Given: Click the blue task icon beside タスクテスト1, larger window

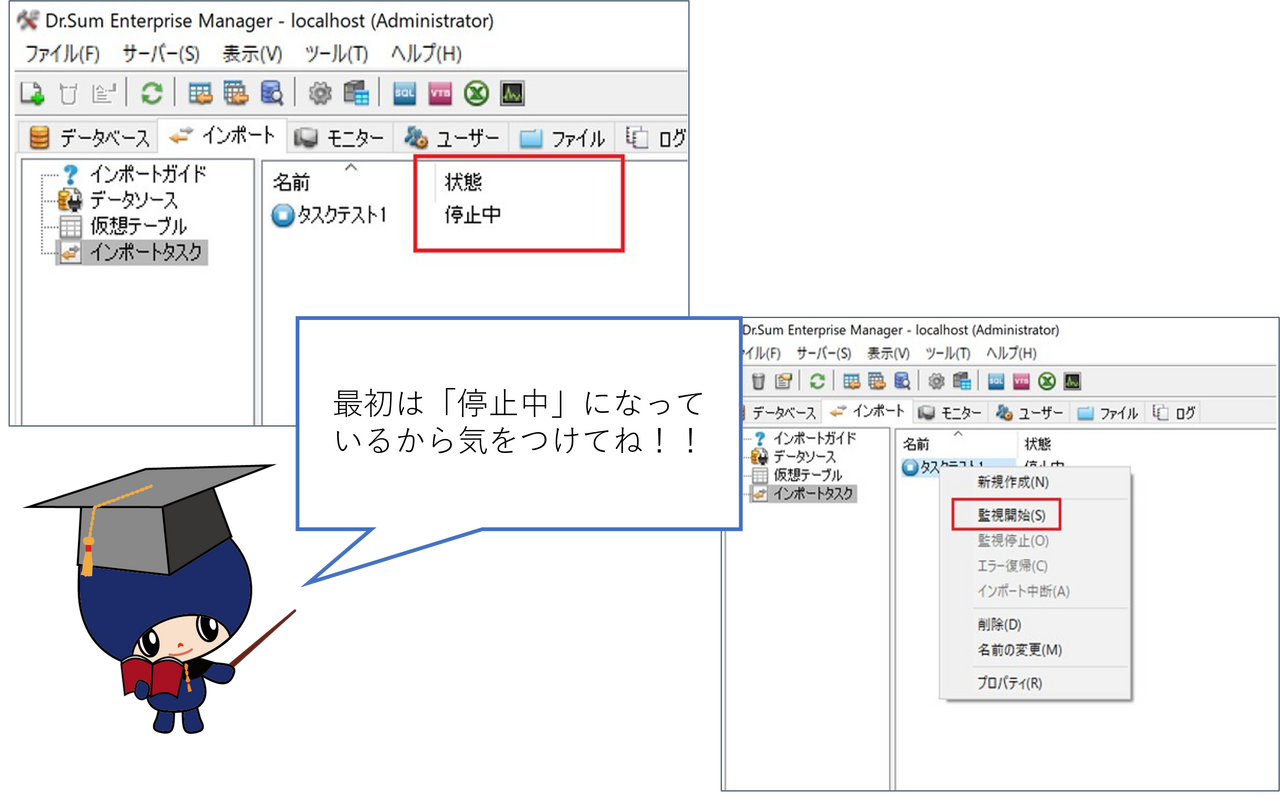Looking at the screenshot, I should 283,215.
